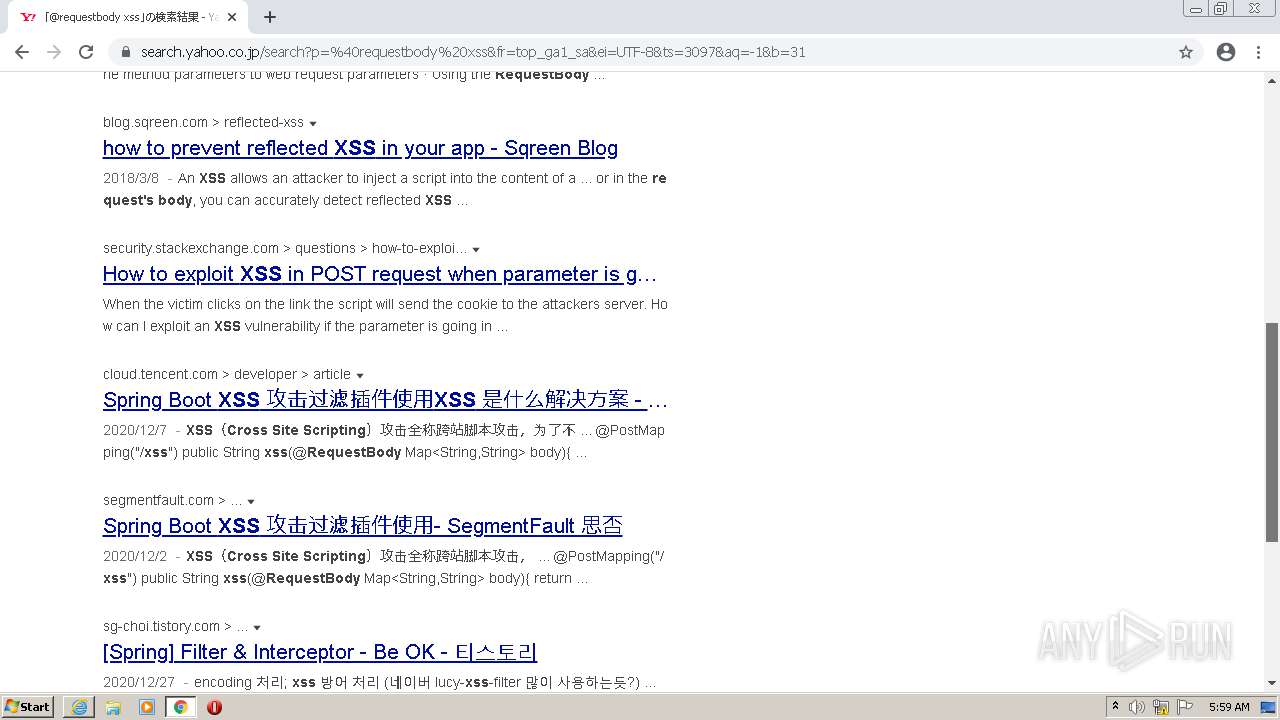Click the browser forward arrow

pos(54,52)
